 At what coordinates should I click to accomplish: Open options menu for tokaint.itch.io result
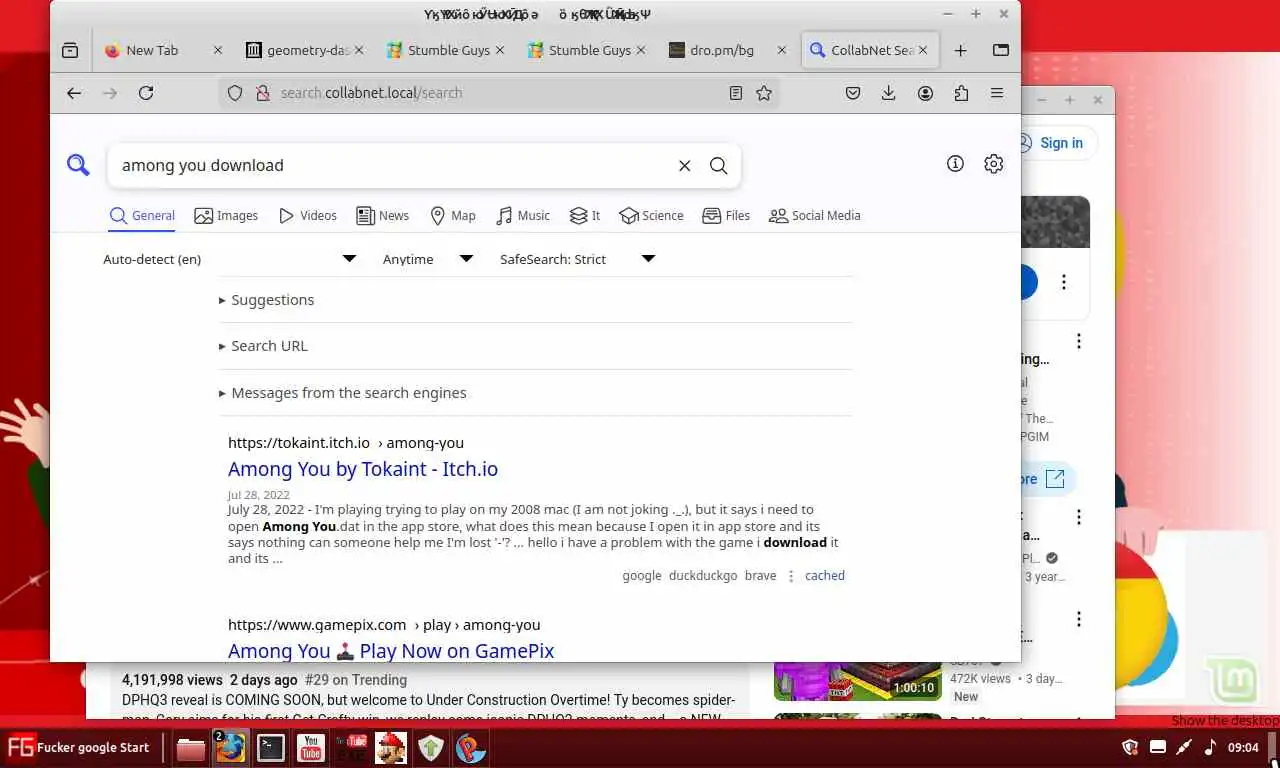pos(791,576)
